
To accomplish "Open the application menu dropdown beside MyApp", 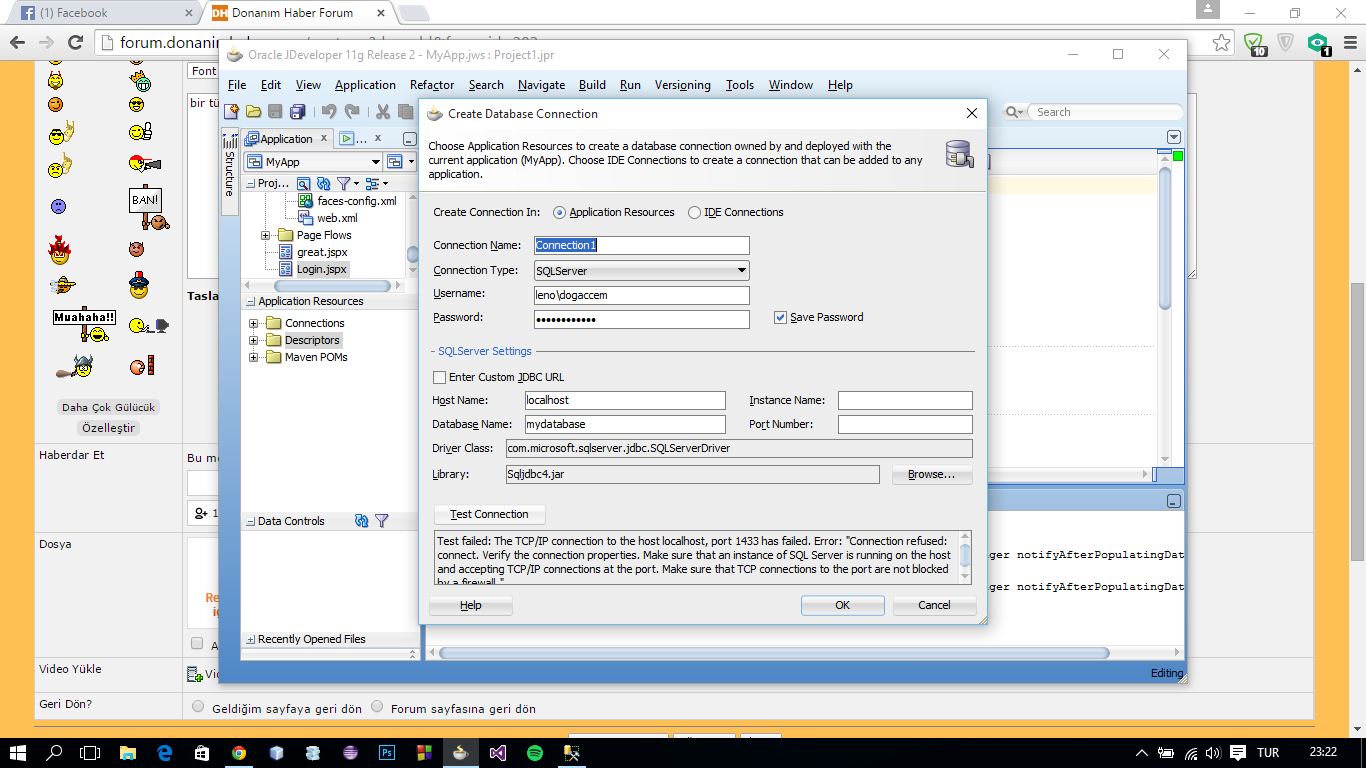I will [x=400, y=162].
